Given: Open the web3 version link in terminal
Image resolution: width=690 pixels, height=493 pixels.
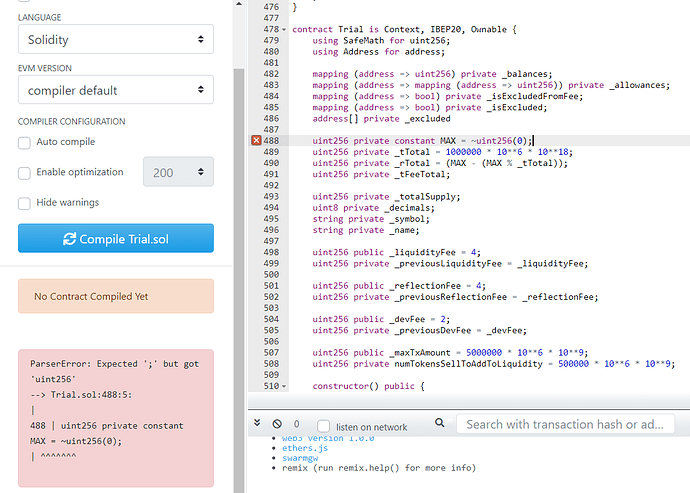Looking at the screenshot, I should click(x=328, y=438).
